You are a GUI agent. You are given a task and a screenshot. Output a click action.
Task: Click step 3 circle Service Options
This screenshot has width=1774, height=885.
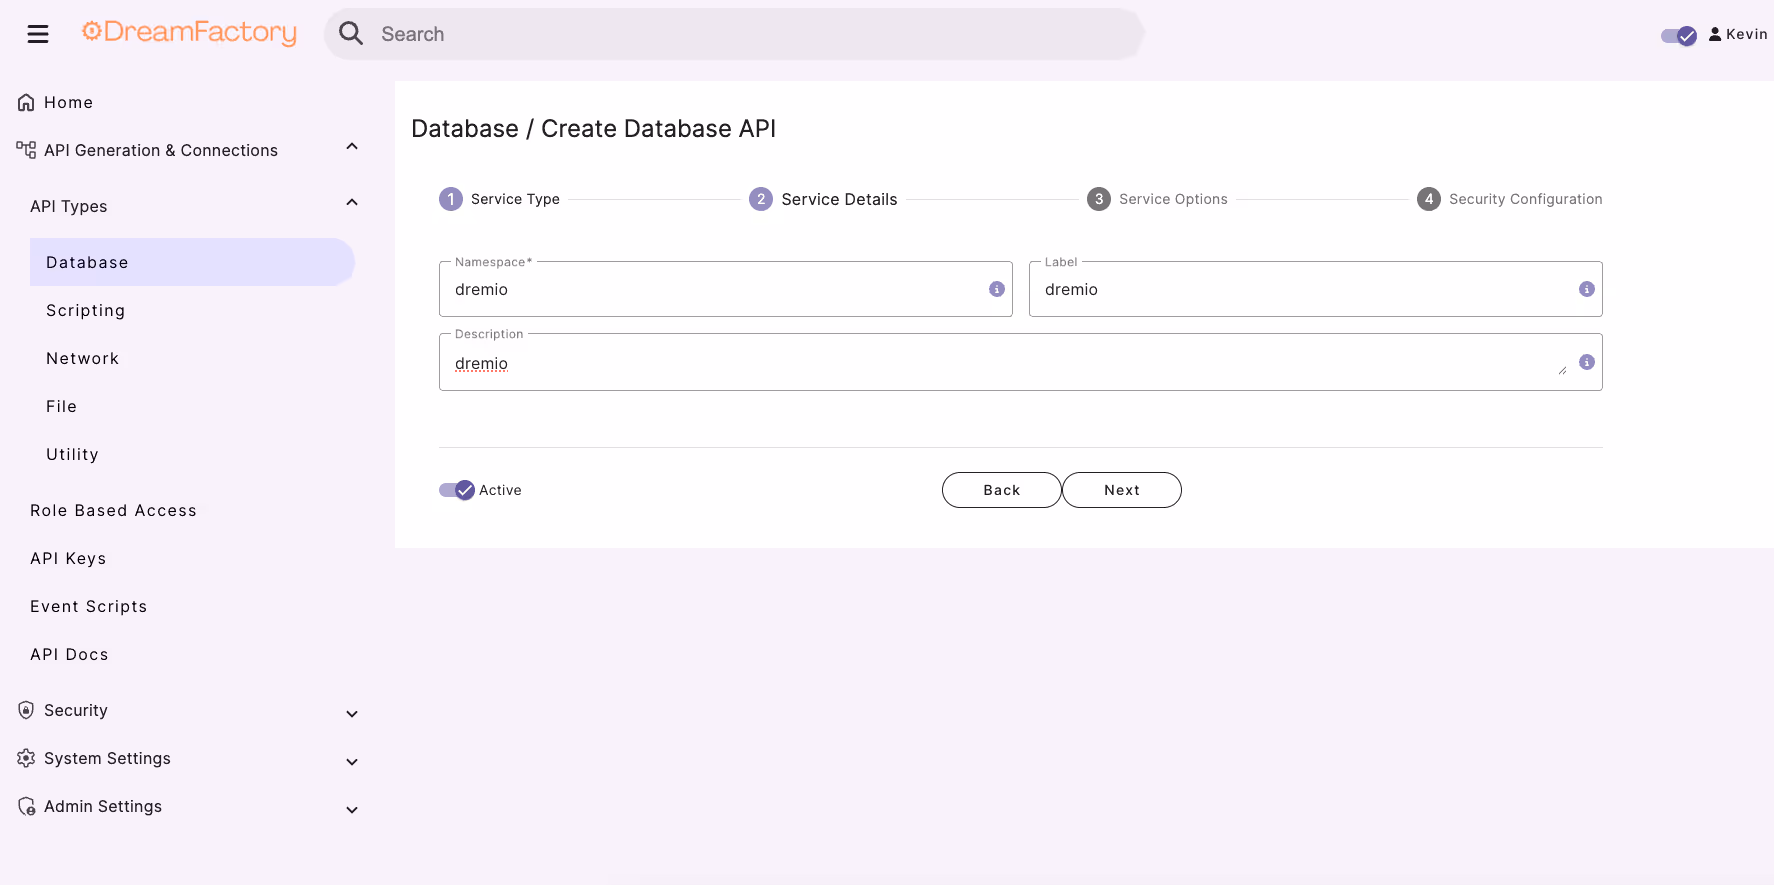(x=1099, y=199)
